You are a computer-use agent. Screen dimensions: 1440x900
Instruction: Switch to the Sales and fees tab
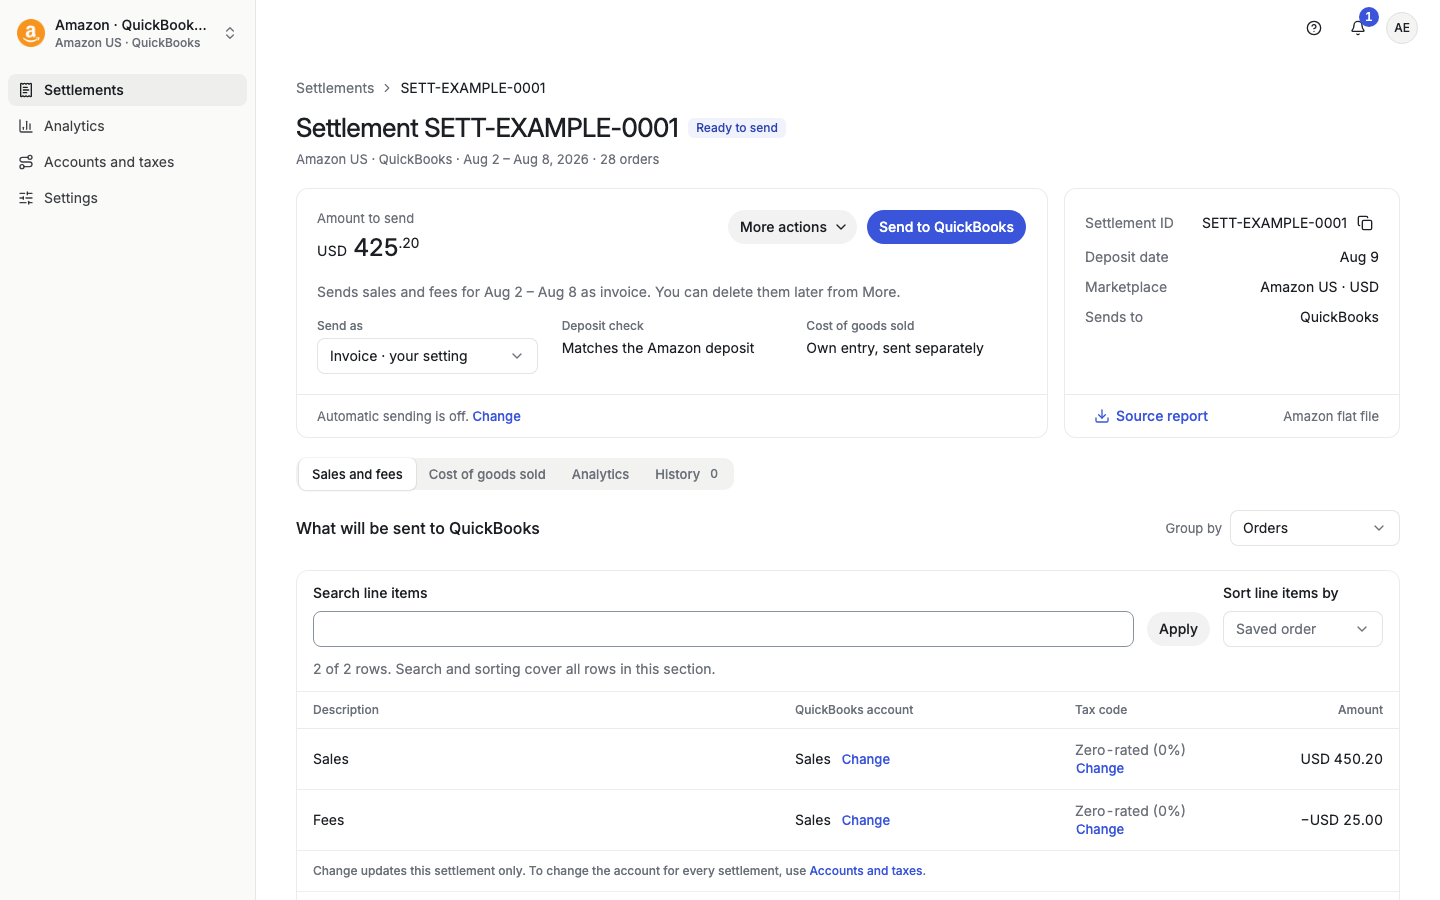tap(357, 474)
